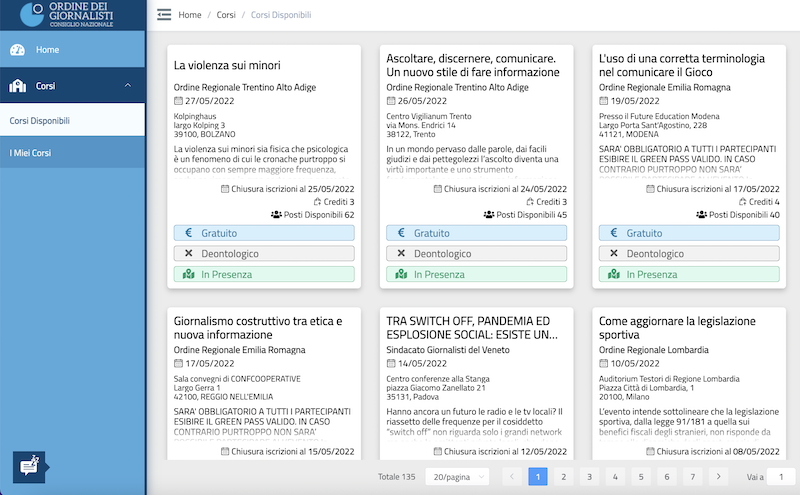Go to next page with right arrow

[x=718, y=477]
